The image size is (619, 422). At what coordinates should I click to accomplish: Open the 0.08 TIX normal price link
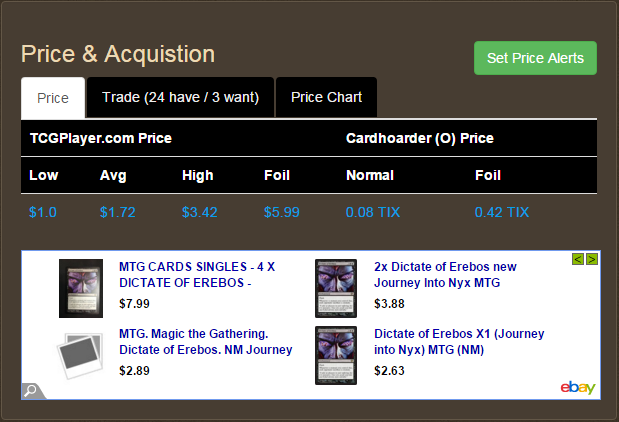click(x=373, y=212)
